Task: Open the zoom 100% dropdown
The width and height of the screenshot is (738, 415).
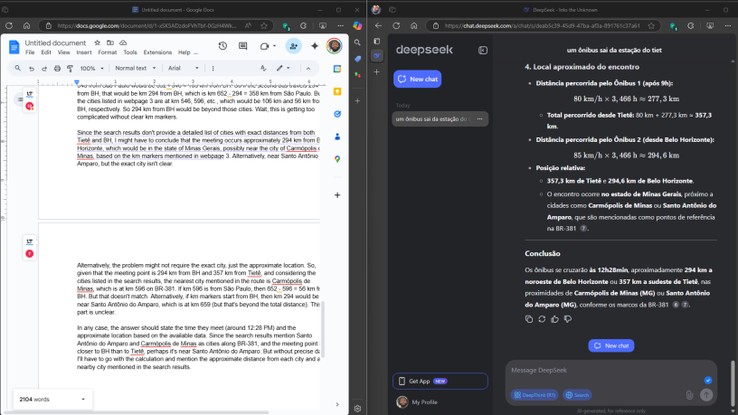Action: (92, 69)
